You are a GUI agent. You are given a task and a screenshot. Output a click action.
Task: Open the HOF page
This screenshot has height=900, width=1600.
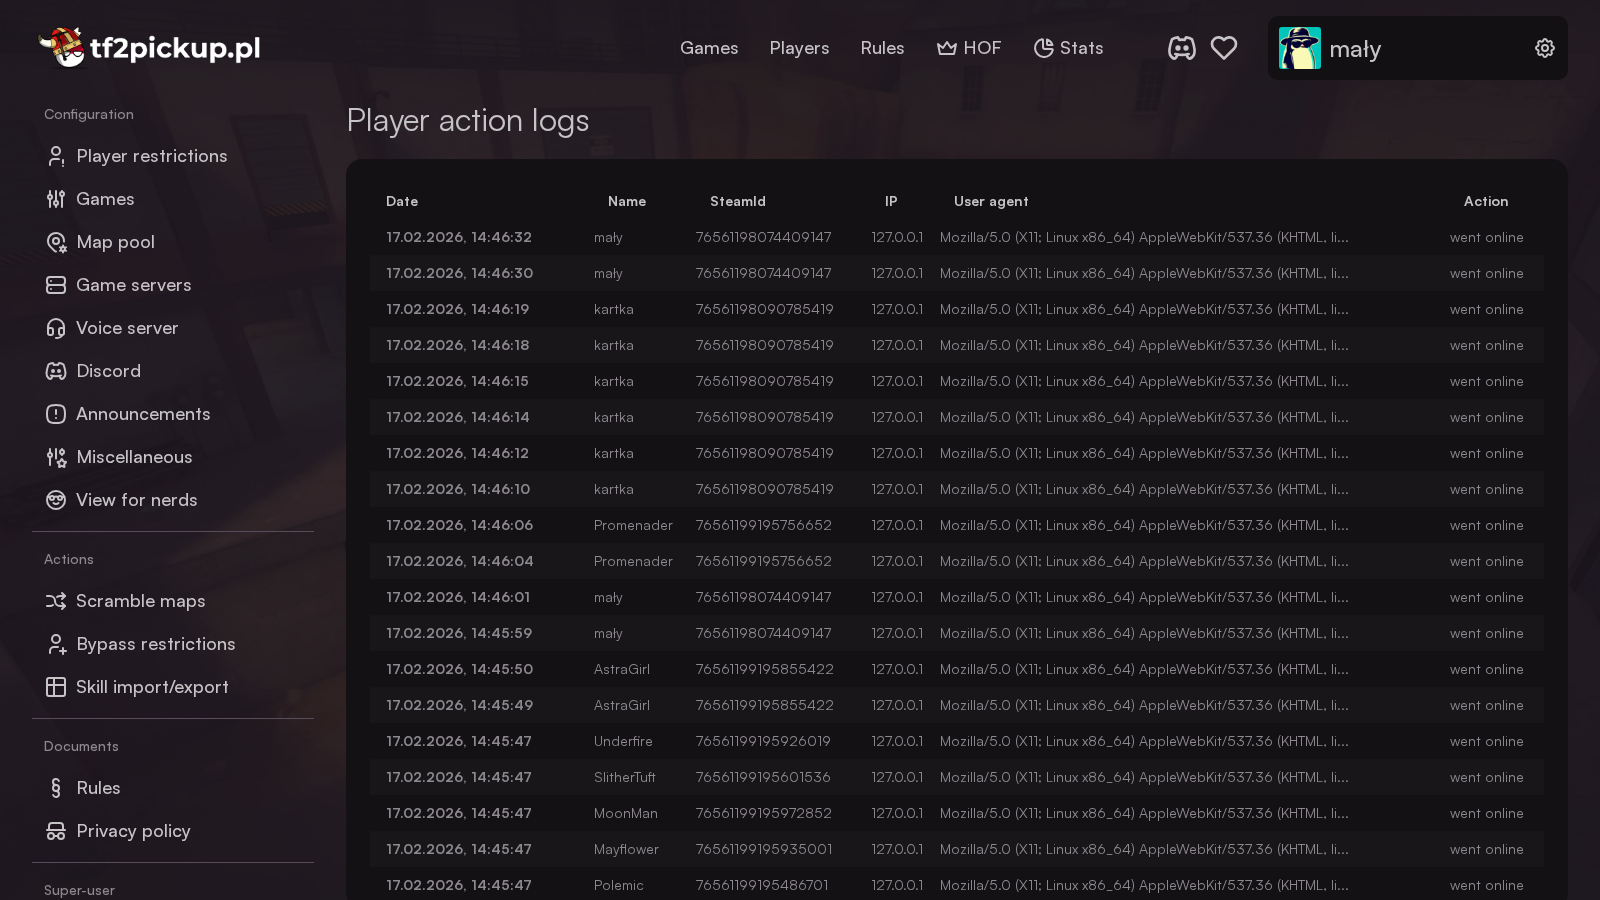[x=969, y=47]
